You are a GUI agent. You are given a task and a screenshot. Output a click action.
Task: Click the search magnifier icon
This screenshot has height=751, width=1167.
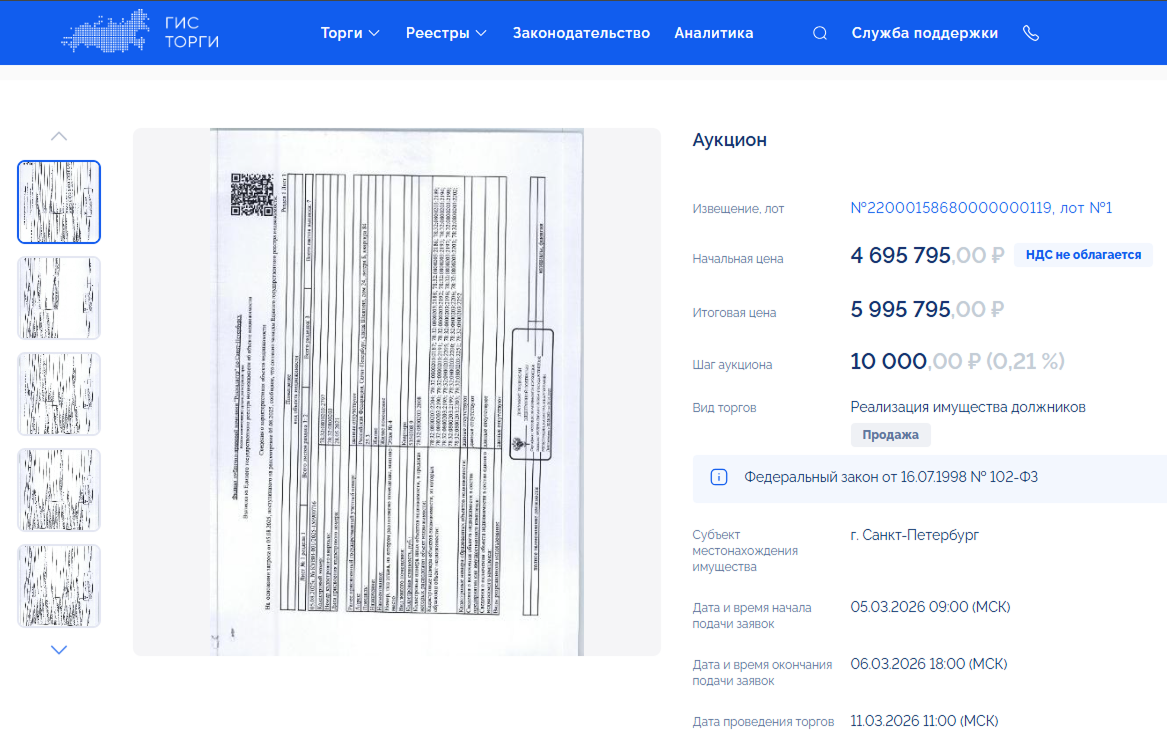point(819,33)
